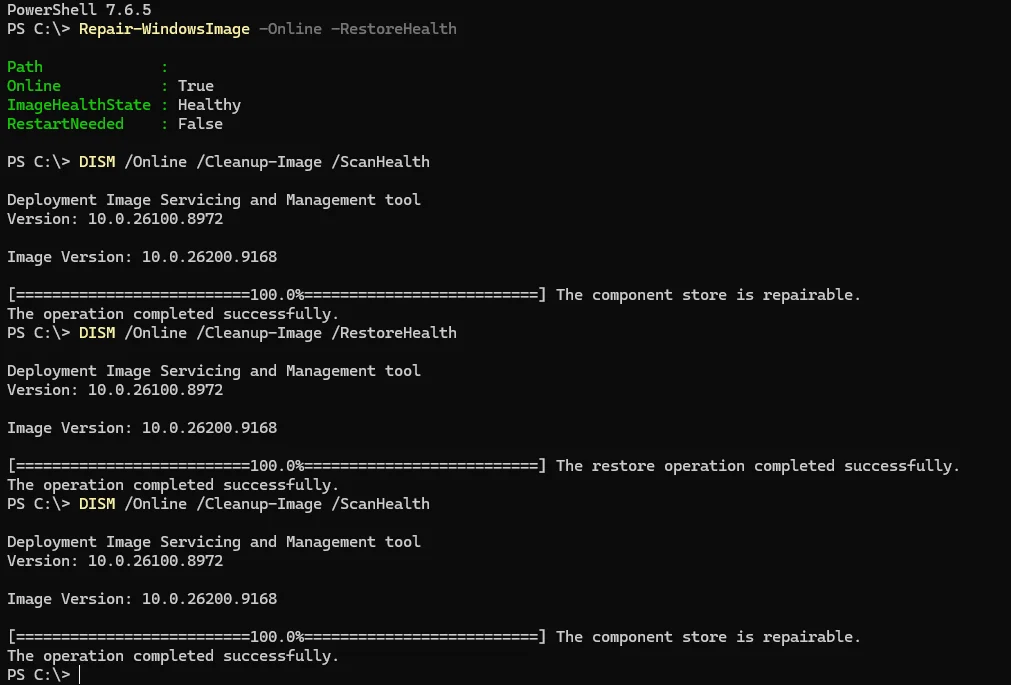Click the final 100.0% progress bar
The height and width of the screenshot is (685, 1011).
[x=277, y=637]
